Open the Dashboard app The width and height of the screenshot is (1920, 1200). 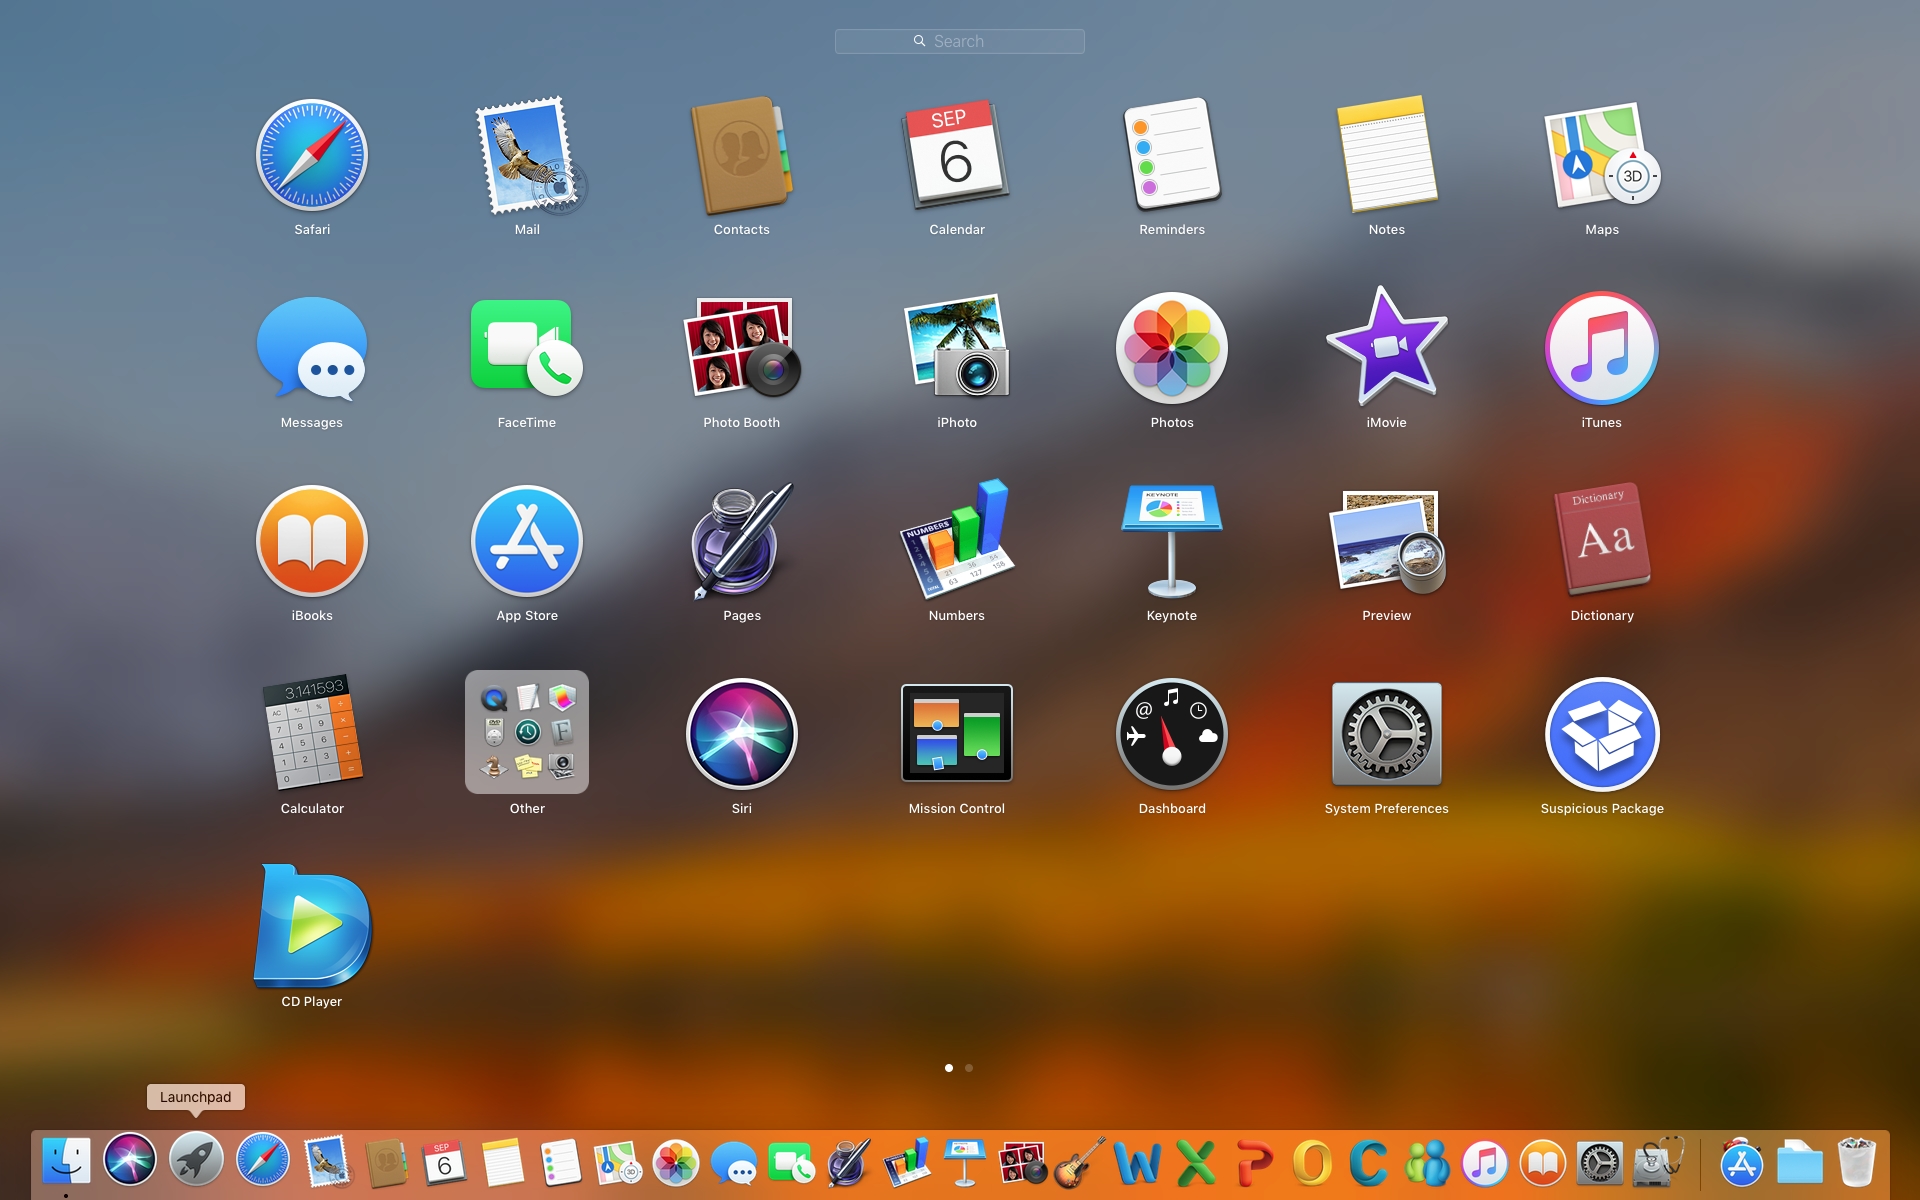click(x=1172, y=734)
